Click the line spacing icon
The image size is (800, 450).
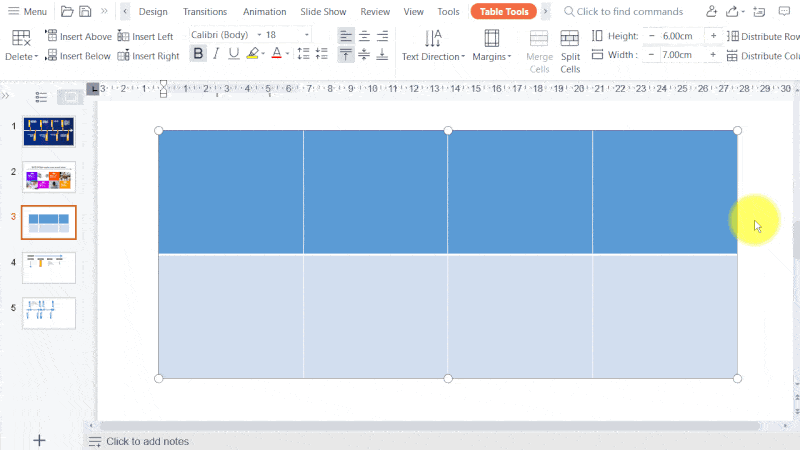pos(304,53)
